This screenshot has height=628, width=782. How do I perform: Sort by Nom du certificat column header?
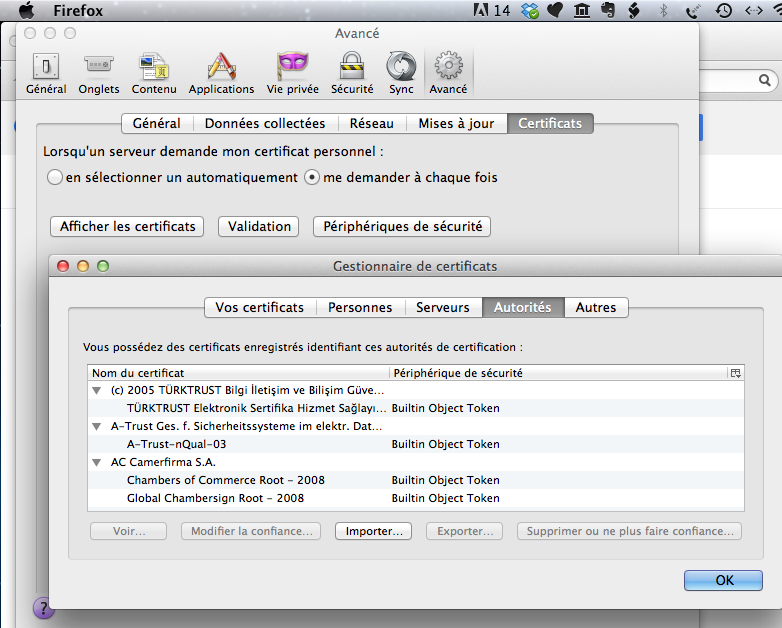238,373
